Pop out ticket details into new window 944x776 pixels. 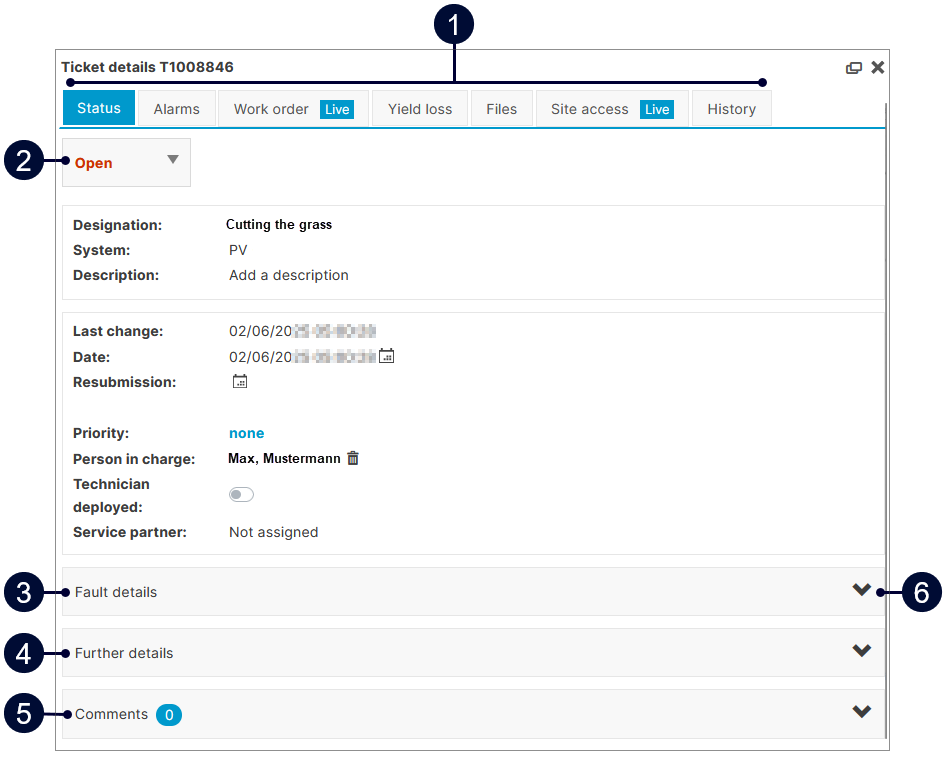tap(854, 68)
